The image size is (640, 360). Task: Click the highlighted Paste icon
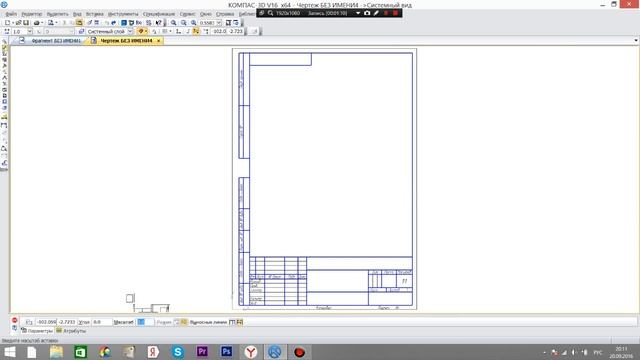79,23
